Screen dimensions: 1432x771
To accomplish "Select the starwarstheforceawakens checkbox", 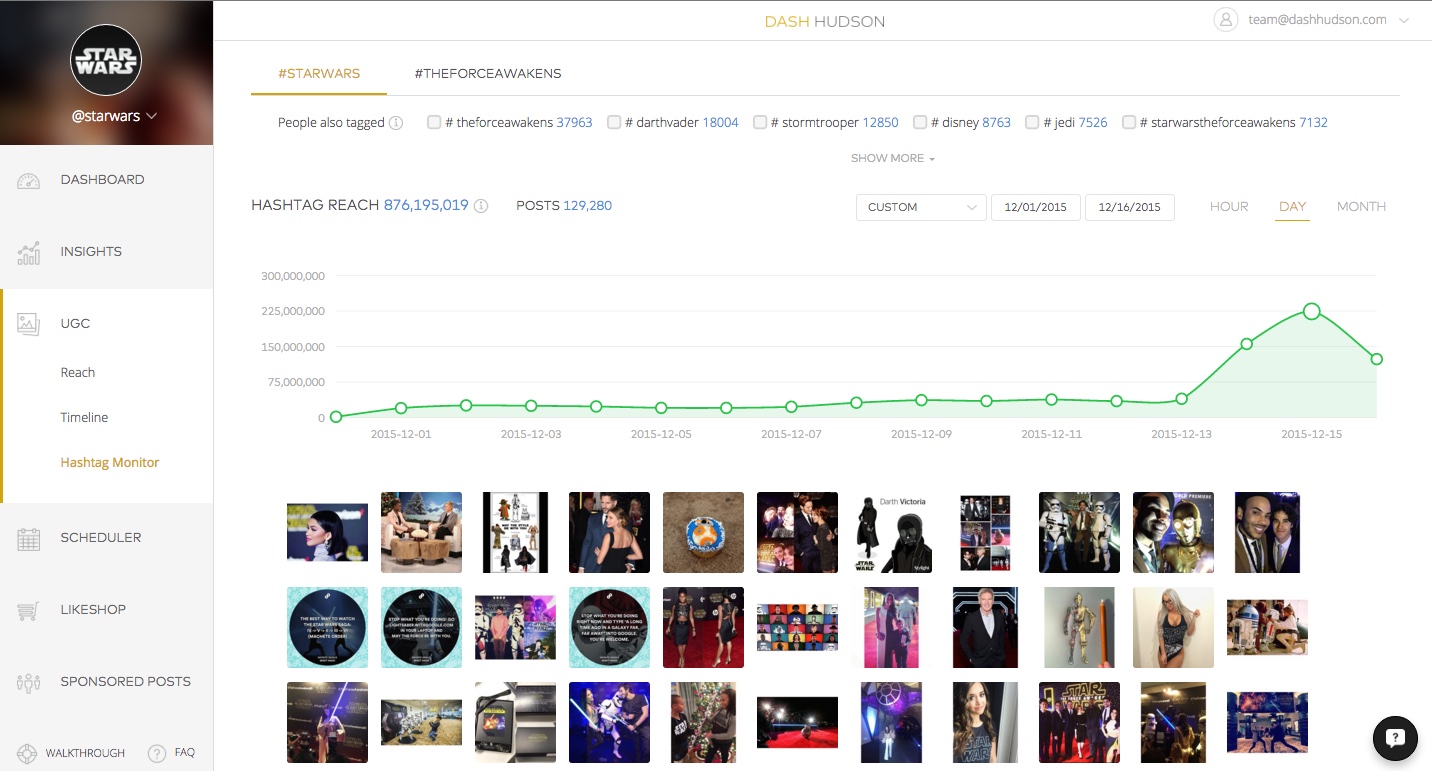I will tap(1129, 122).
